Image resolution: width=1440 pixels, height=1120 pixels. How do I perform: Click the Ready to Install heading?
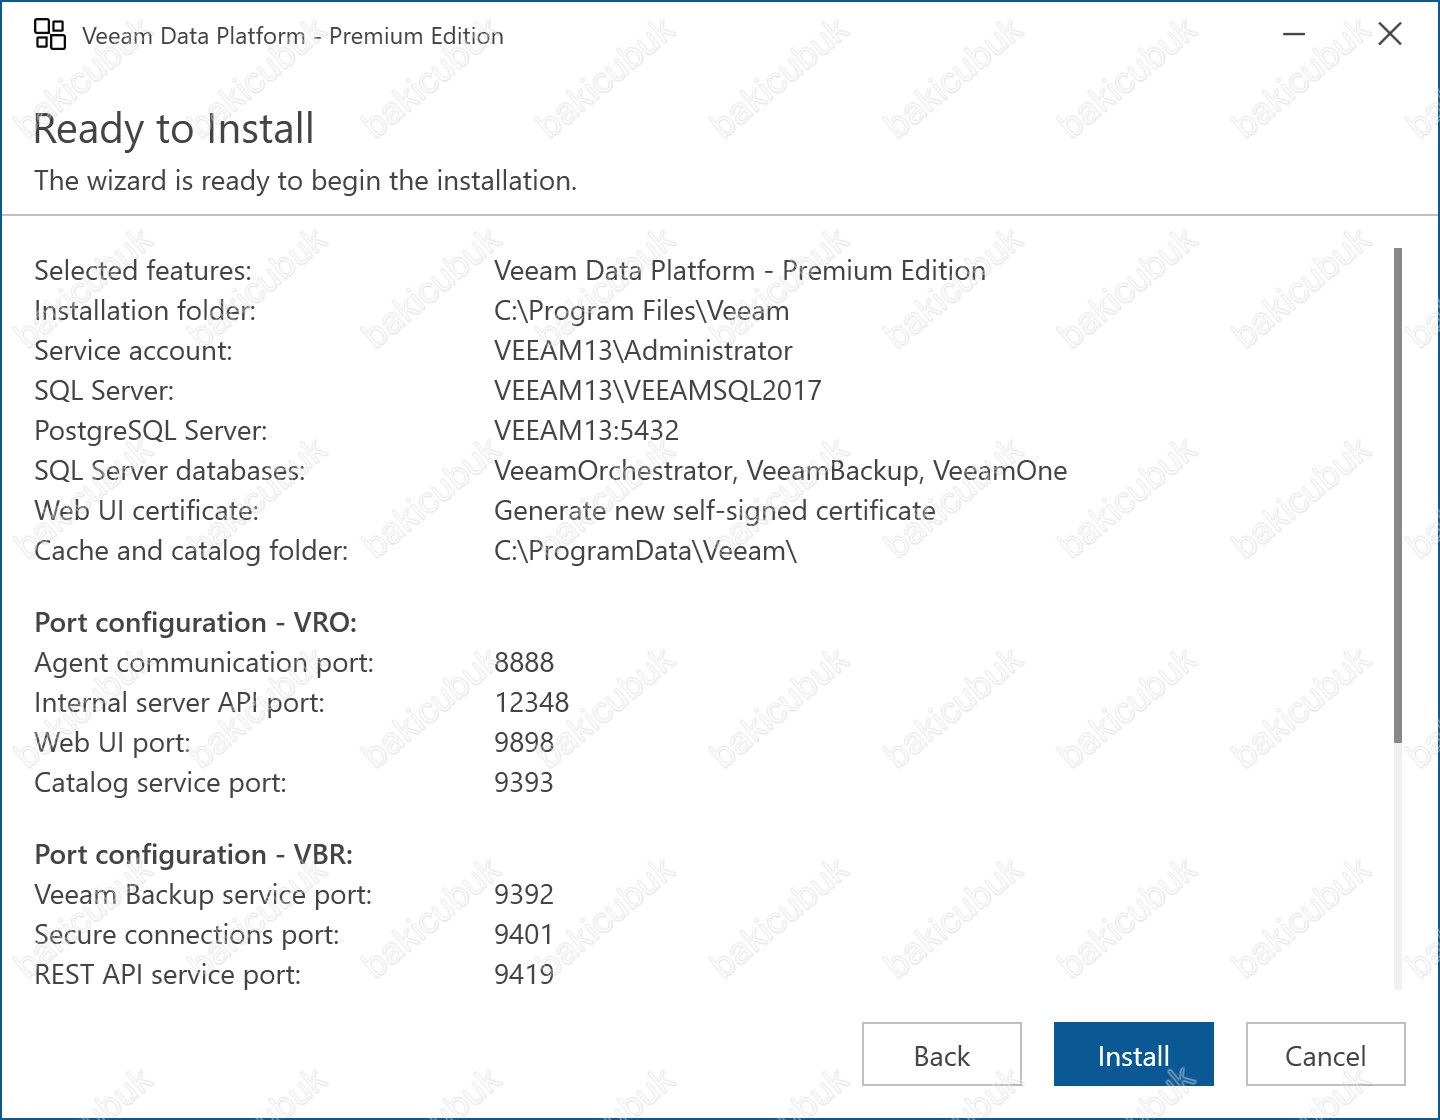pyautogui.click(x=174, y=129)
